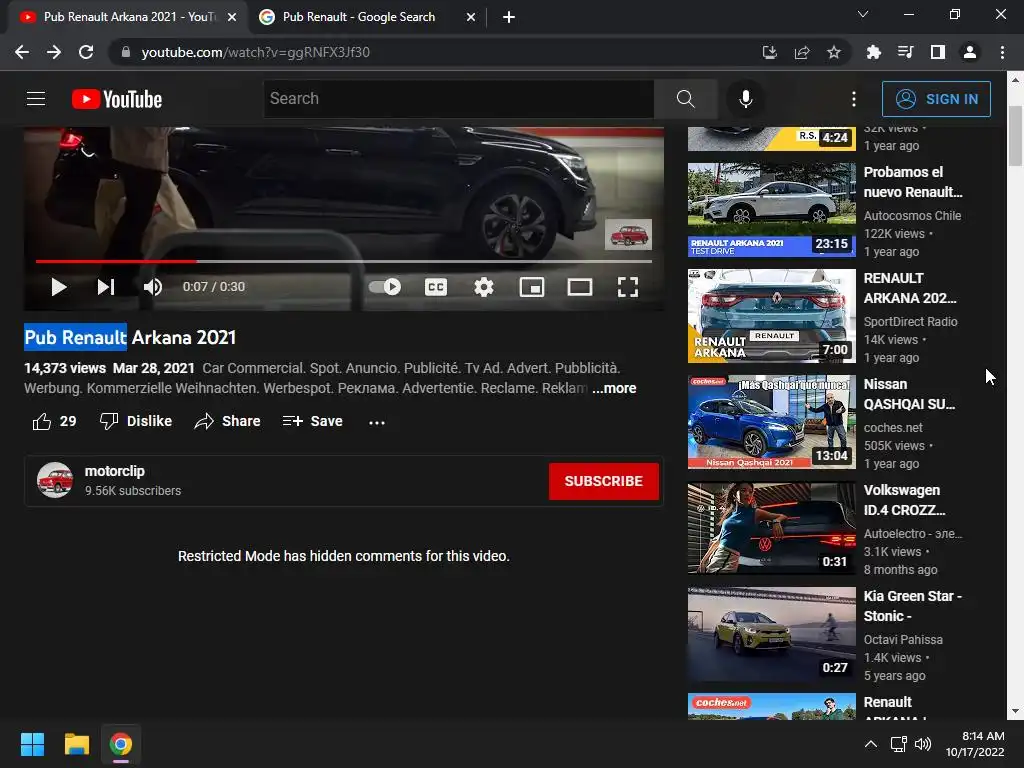Open video settings gear menu
1024x768 pixels.
(x=484, y=287)
